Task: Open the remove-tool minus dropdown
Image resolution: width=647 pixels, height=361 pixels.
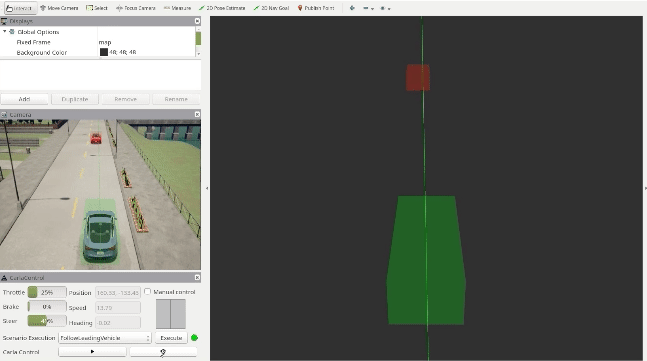Action: pyautogui.click(x=368, y=8)
